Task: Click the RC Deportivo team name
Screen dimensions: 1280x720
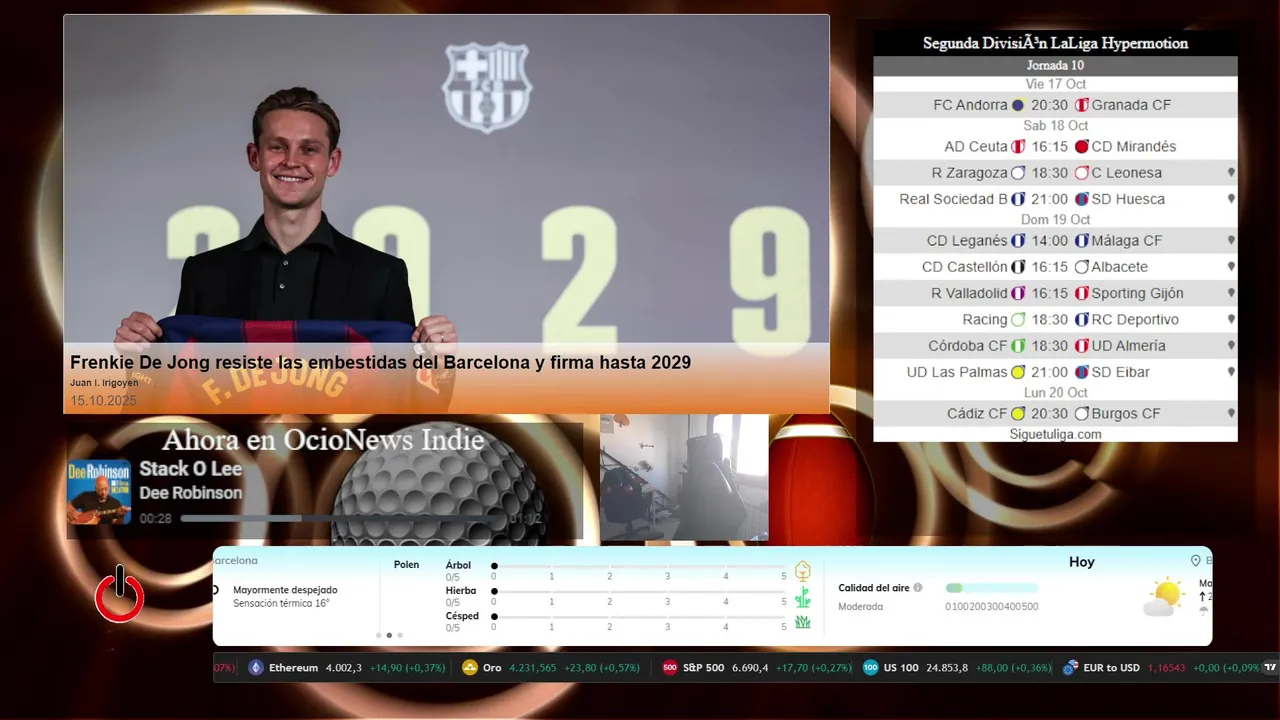Action: click(1135, 319)
